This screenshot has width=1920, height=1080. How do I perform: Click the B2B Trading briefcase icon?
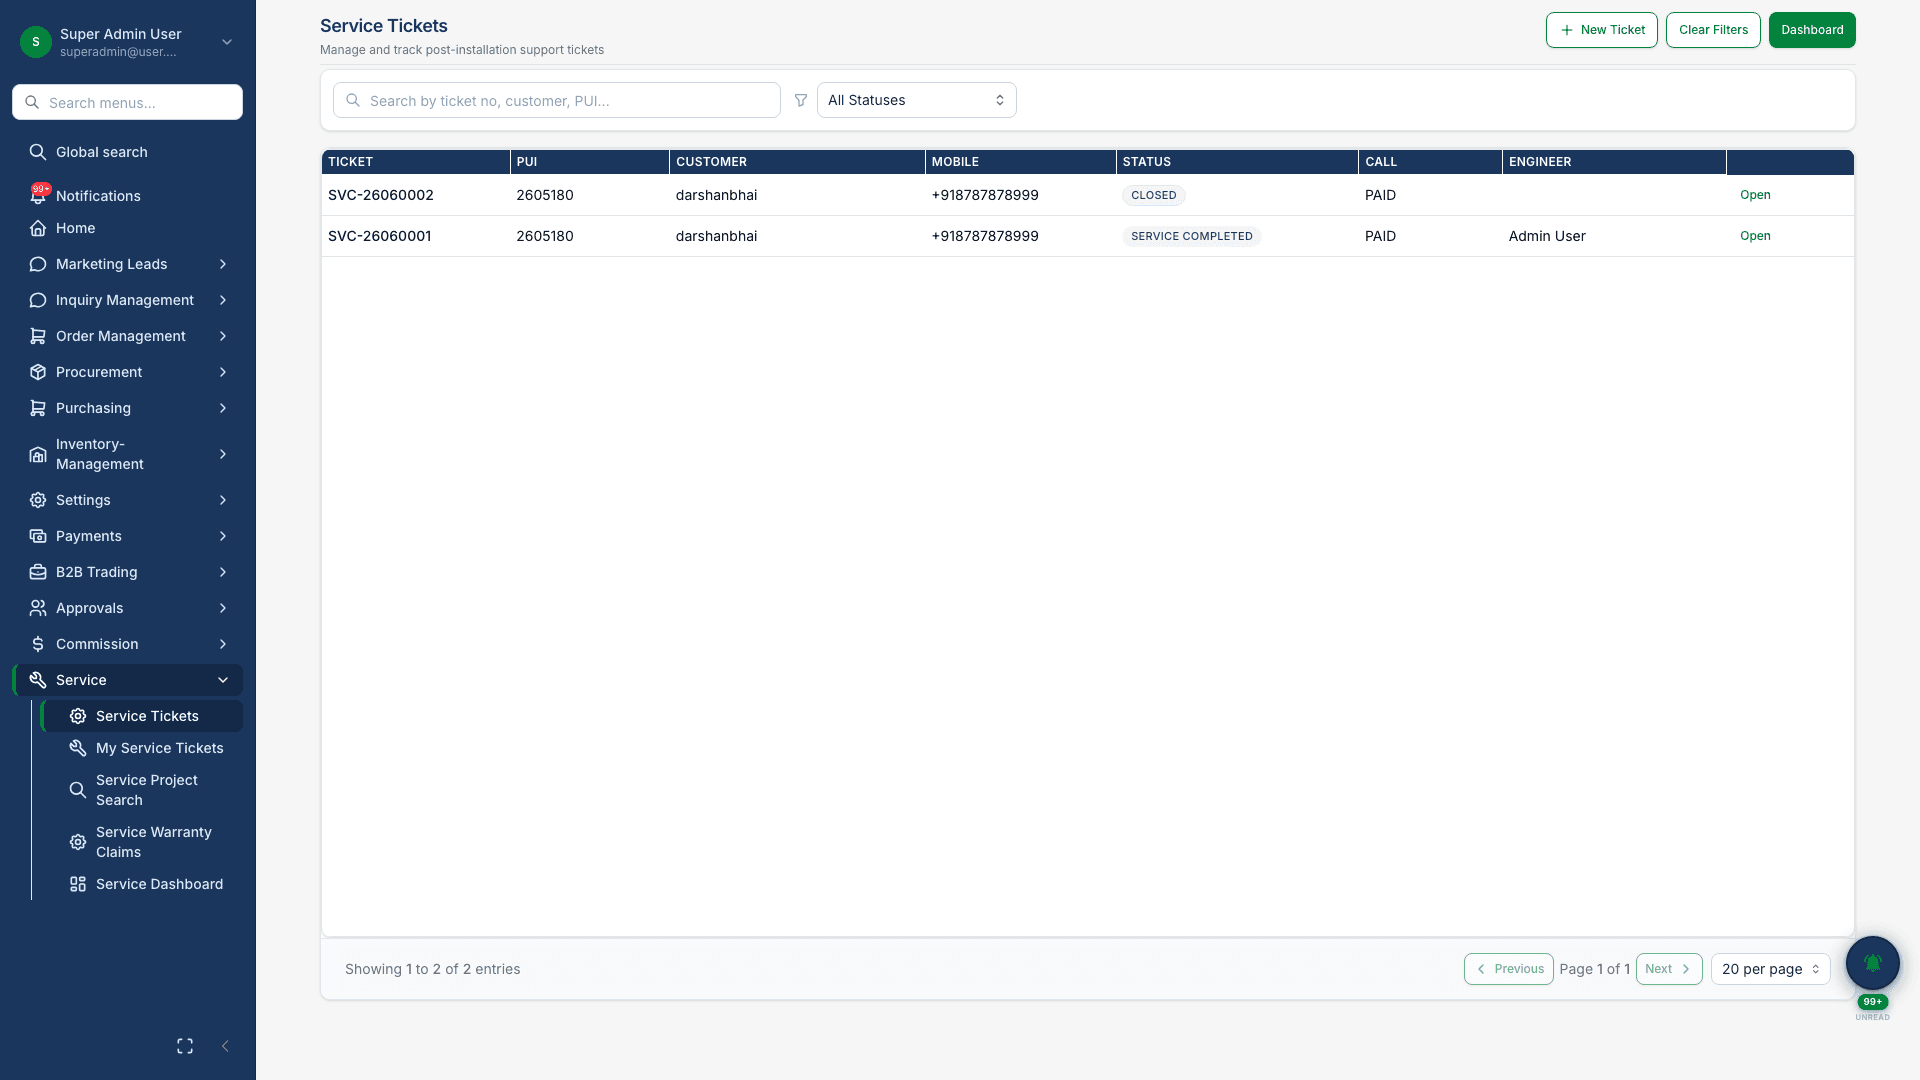(38, 572)
